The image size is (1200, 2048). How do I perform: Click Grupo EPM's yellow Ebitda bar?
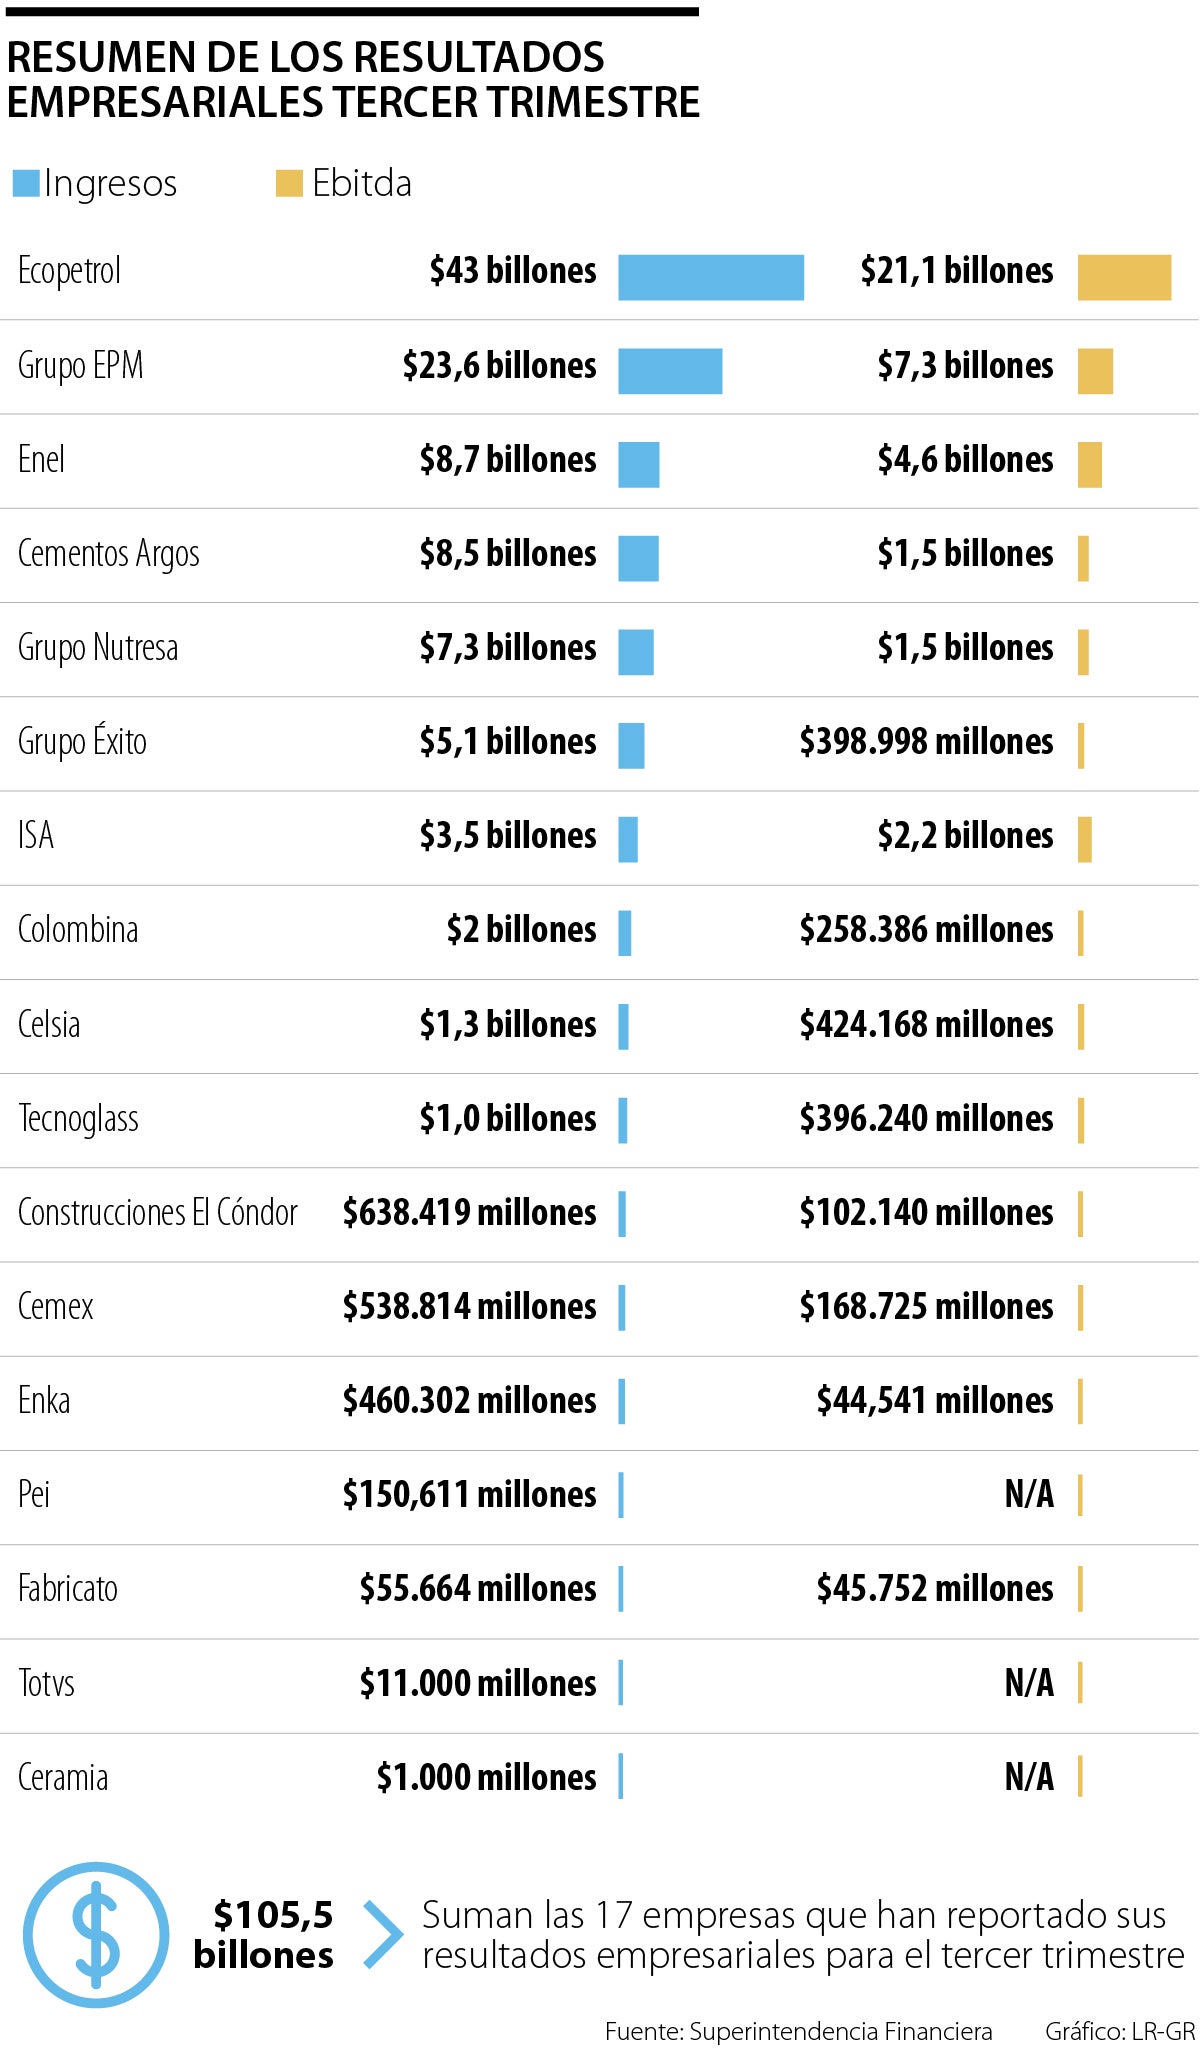1095,371
